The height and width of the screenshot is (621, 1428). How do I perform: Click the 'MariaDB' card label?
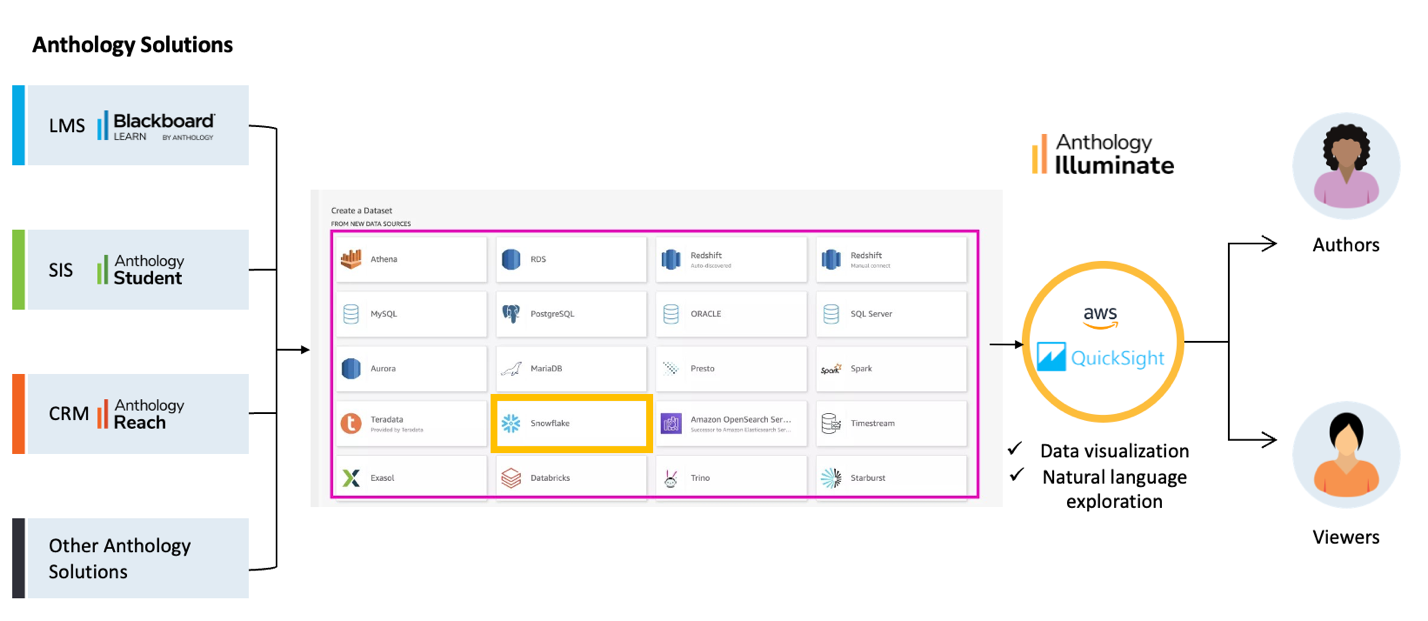546,369
